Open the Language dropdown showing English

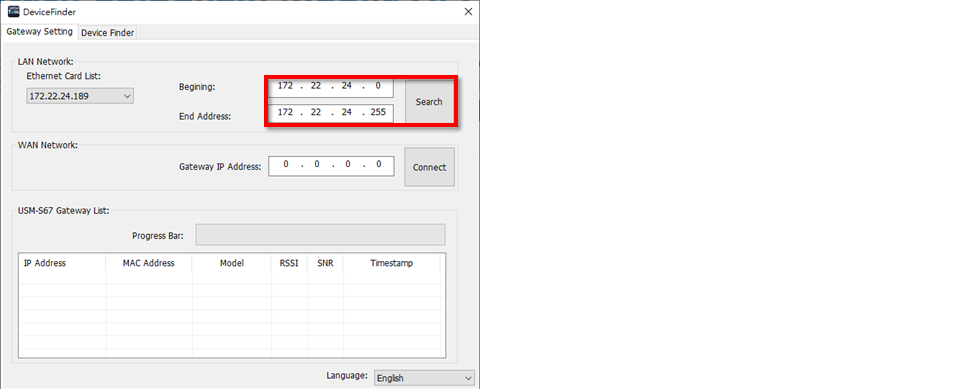click(x=424, y=378)
